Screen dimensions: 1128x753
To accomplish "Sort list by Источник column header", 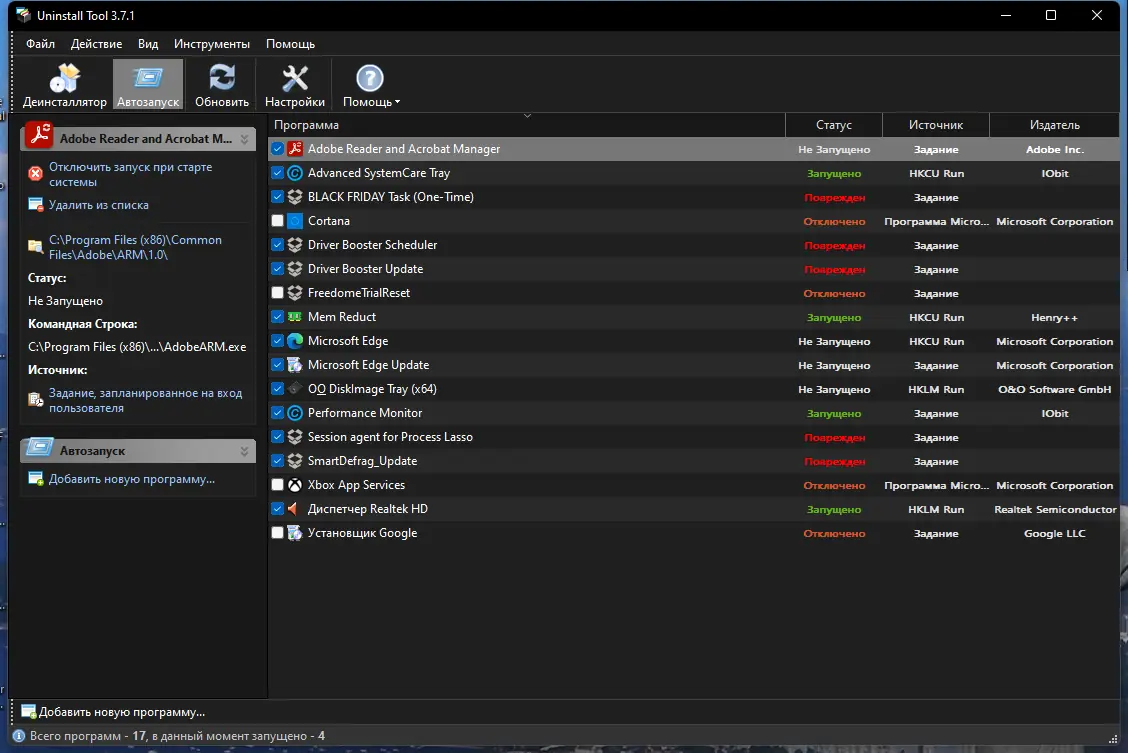I will (x=935, y=124).
